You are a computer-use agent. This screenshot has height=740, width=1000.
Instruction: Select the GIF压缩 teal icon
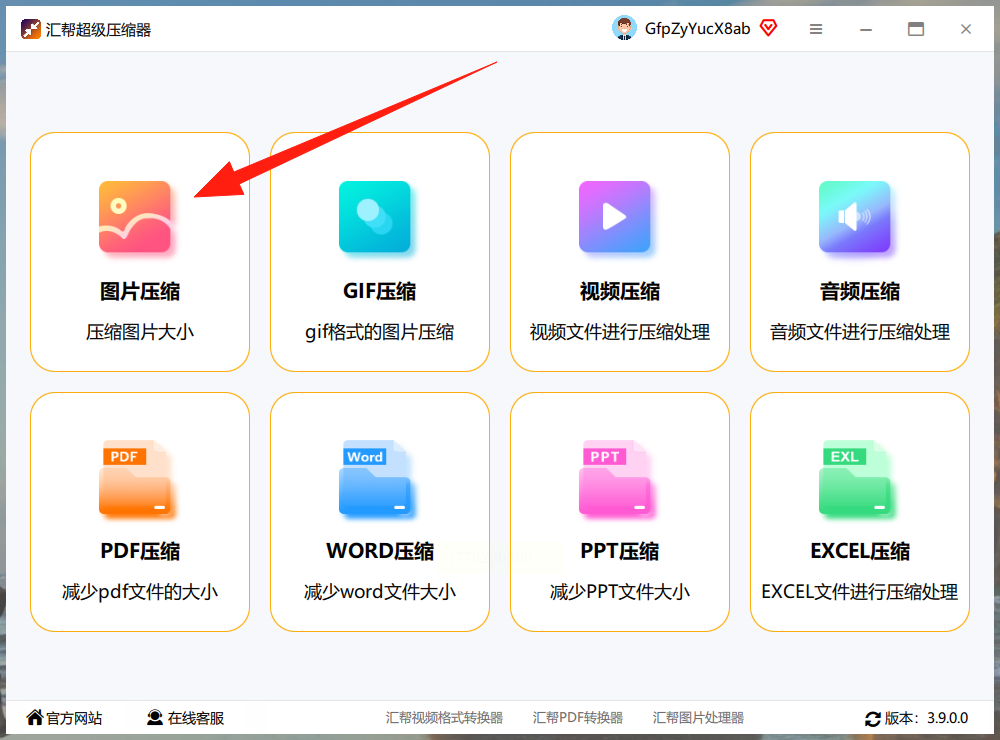(x=374, y=217)
